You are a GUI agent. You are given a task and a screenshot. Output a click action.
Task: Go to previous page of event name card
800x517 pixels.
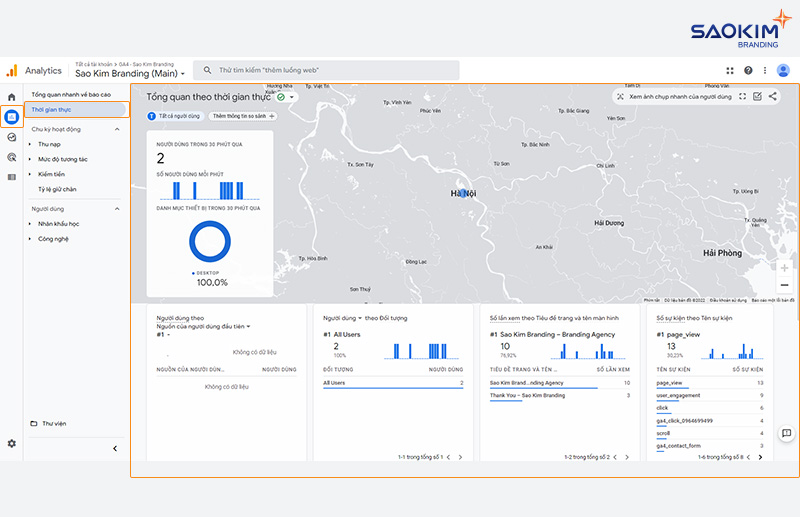[748, 457]
